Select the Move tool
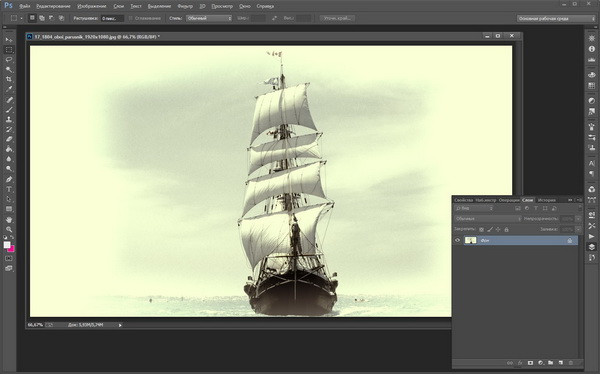This screenshot has width=600, height=374. point(9,40)
